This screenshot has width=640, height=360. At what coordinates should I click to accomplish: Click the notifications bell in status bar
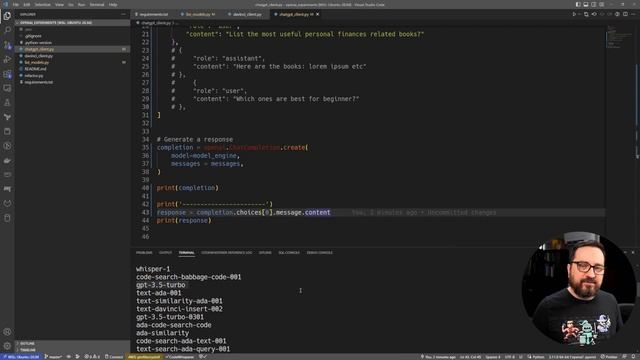coord(633,357)
